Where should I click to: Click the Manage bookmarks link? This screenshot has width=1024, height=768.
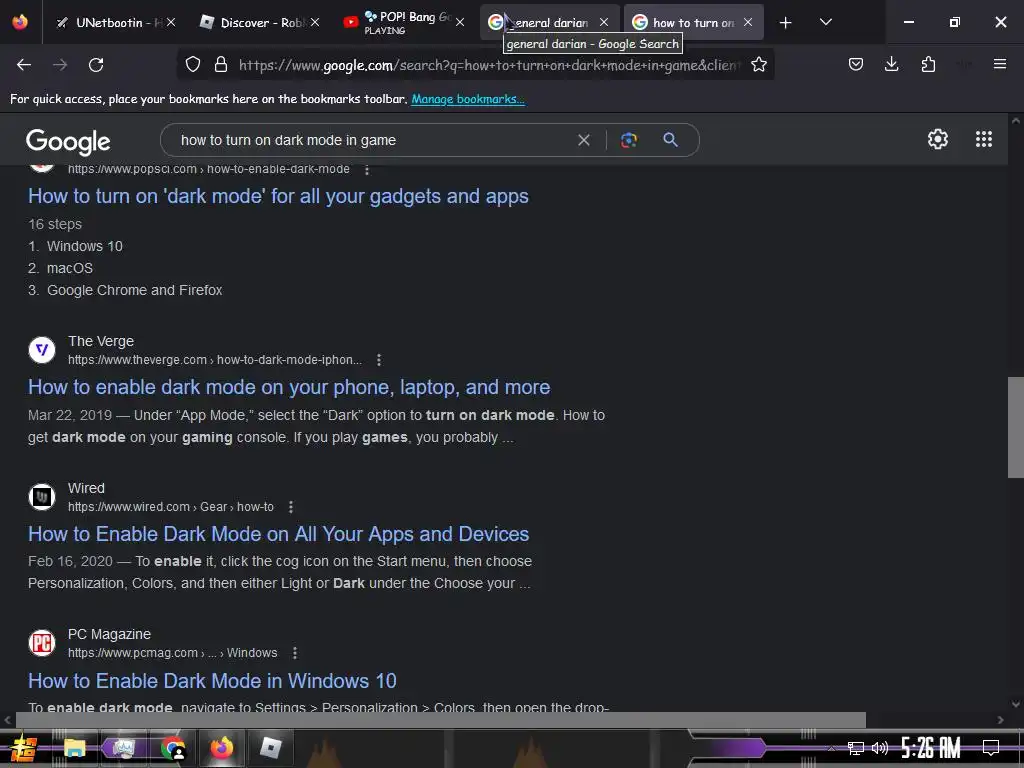468,99
